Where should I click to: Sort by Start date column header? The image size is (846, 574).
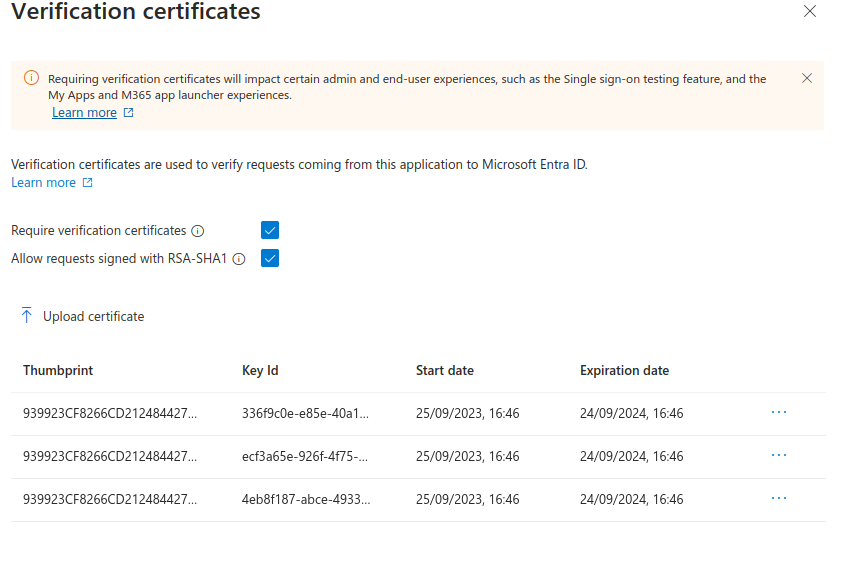coord(445,370)
